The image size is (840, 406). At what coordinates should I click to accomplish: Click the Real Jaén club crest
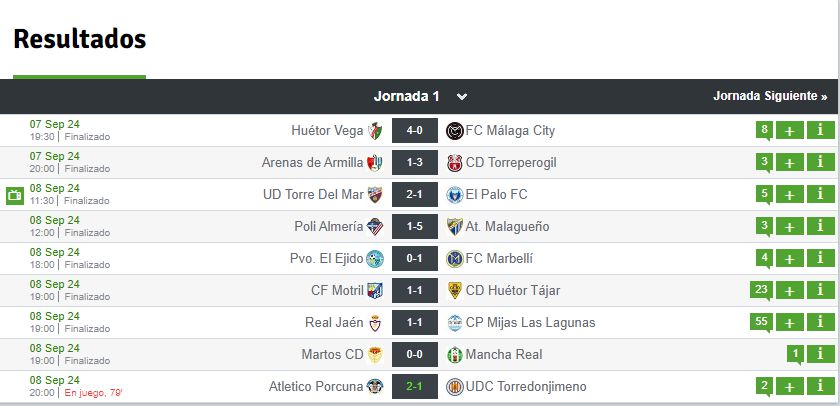click(375, 323)
